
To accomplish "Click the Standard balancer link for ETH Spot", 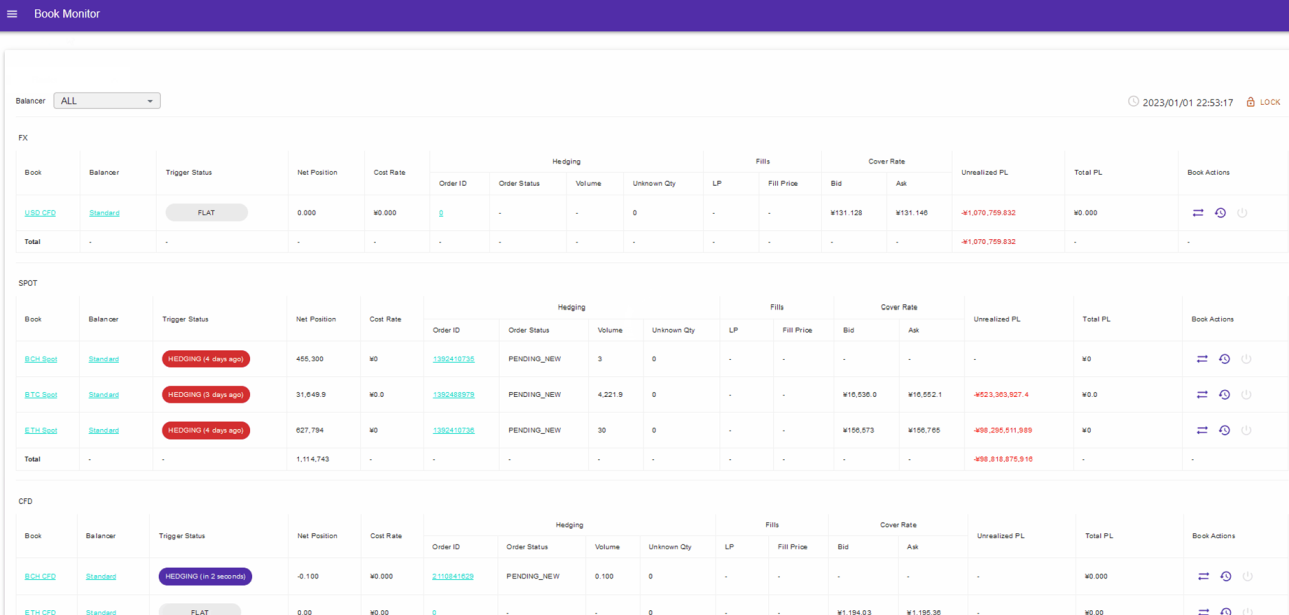I will pos(103,431).
